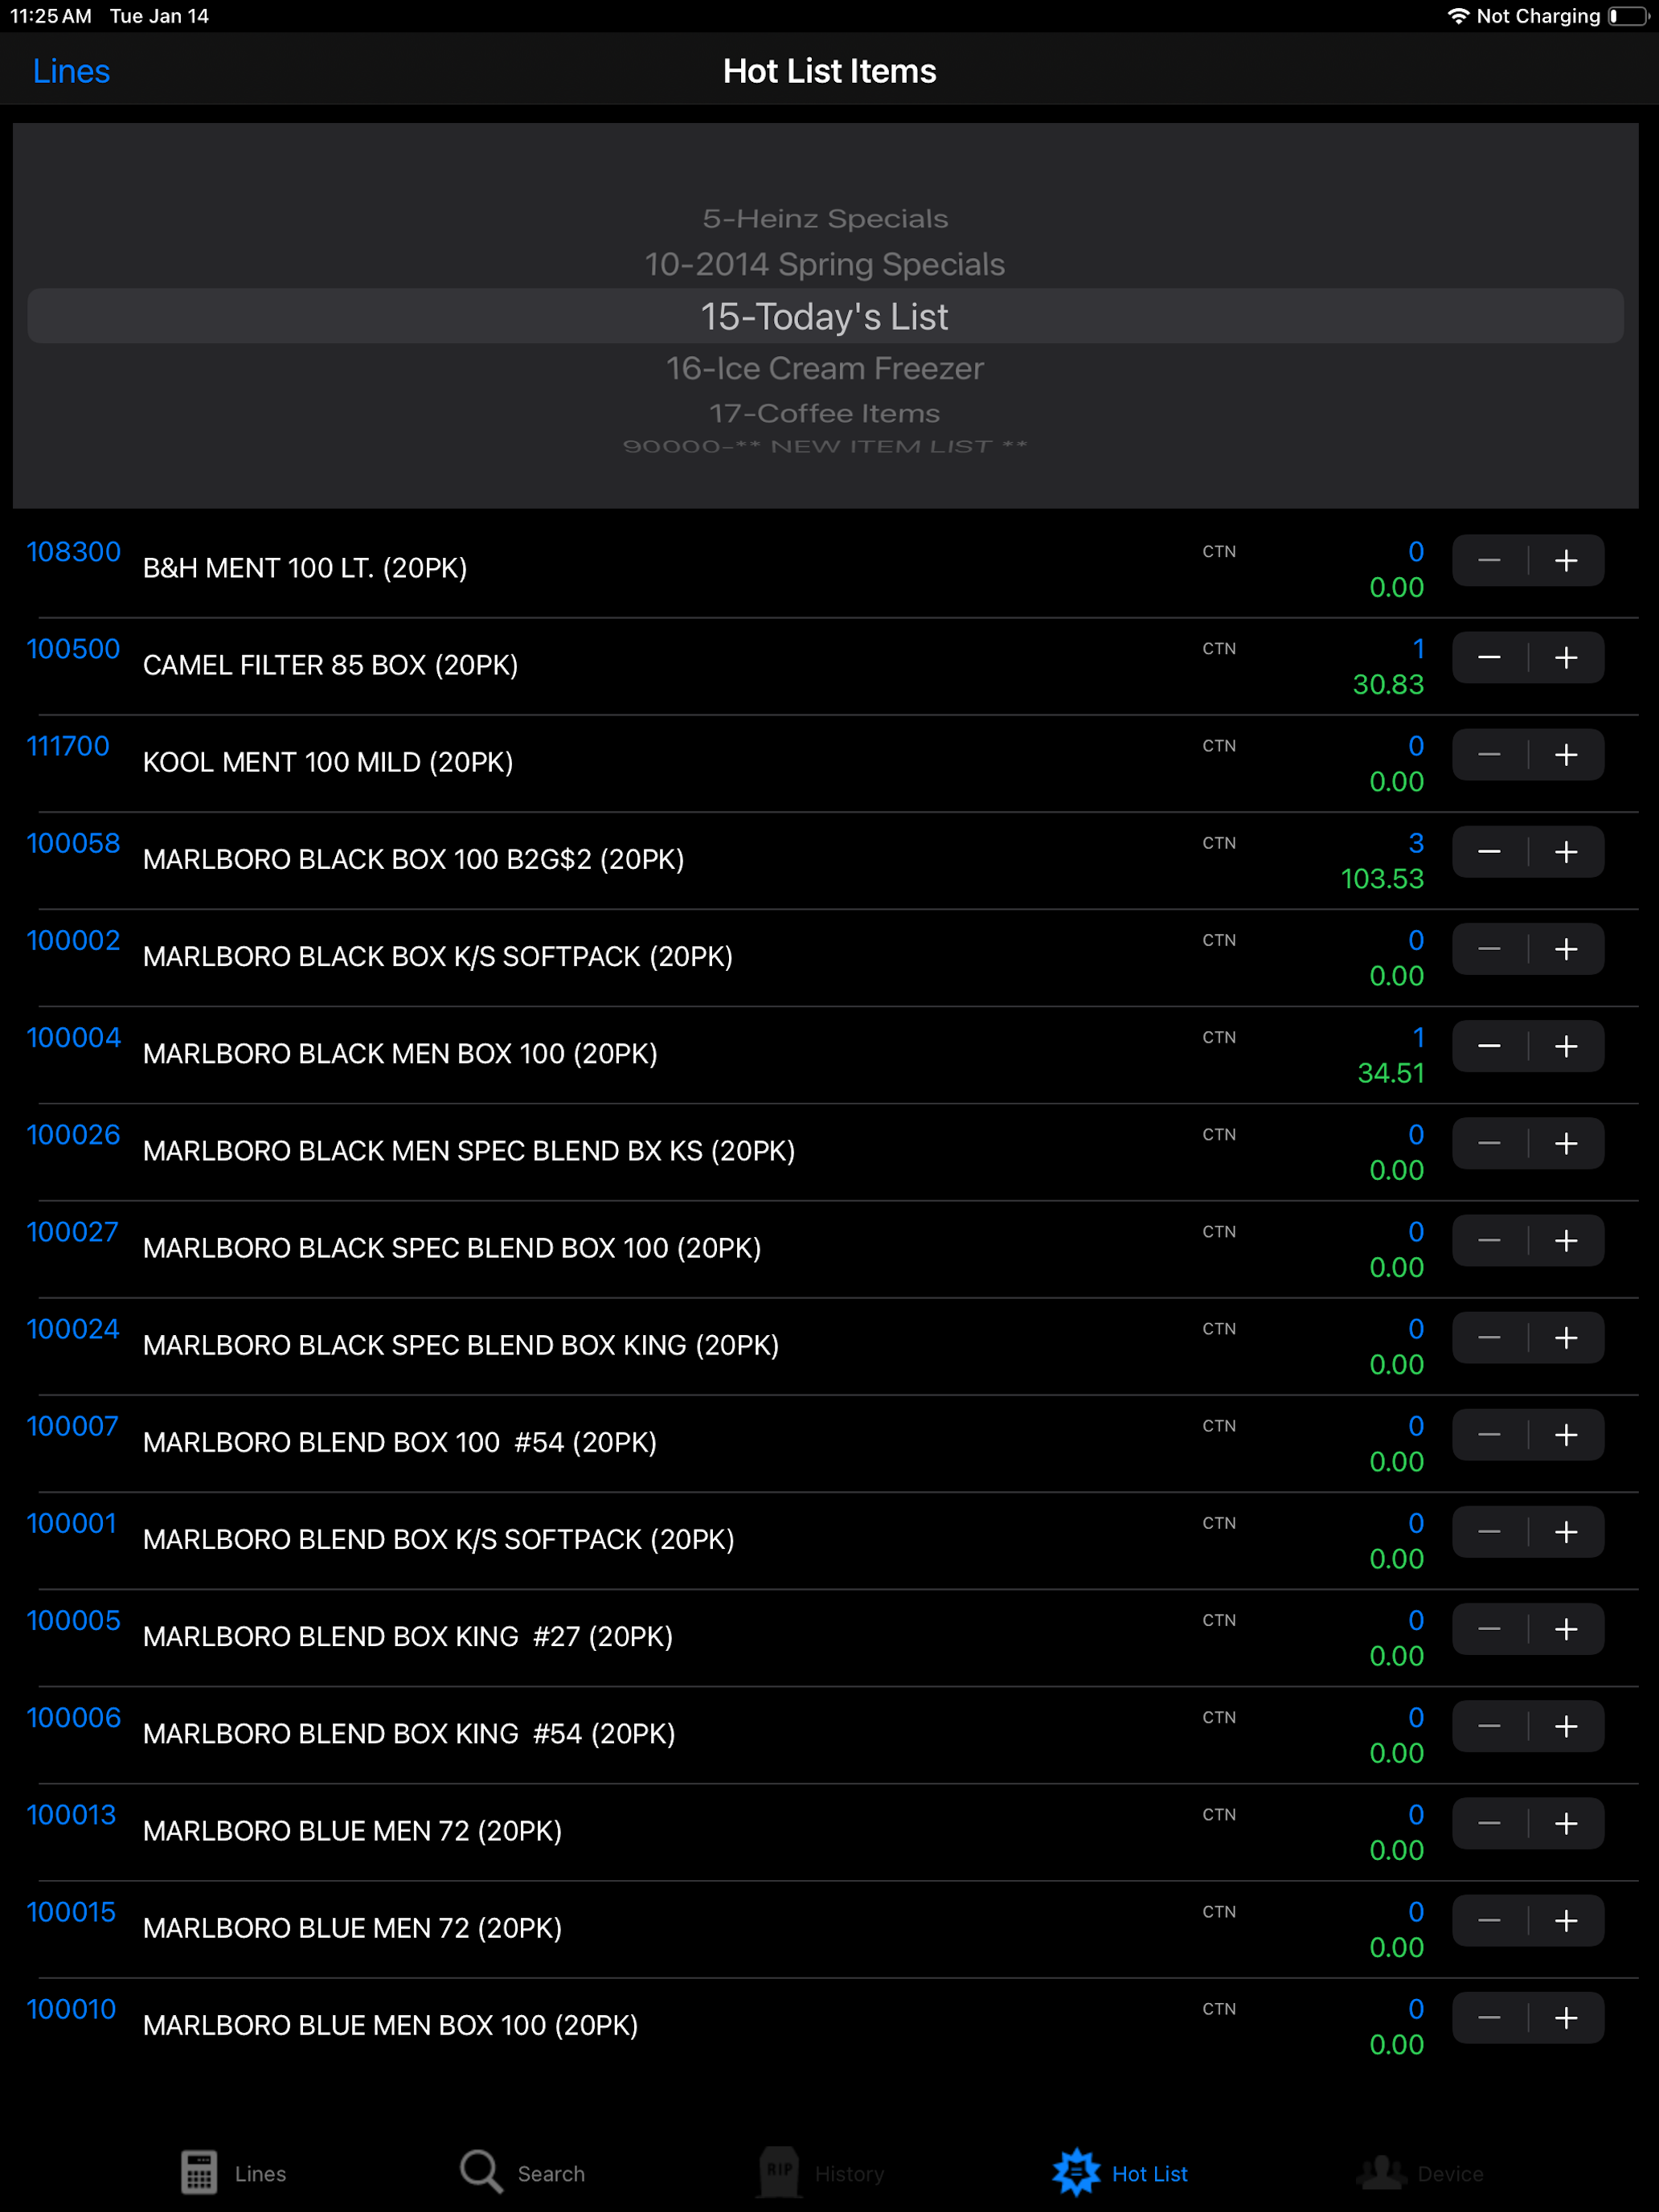Tap minus for MARLBORO BLACK SPEC BLEND BOX KING
The width and height of the screenshot is (1659, 2212).
click(1489, 1337)
